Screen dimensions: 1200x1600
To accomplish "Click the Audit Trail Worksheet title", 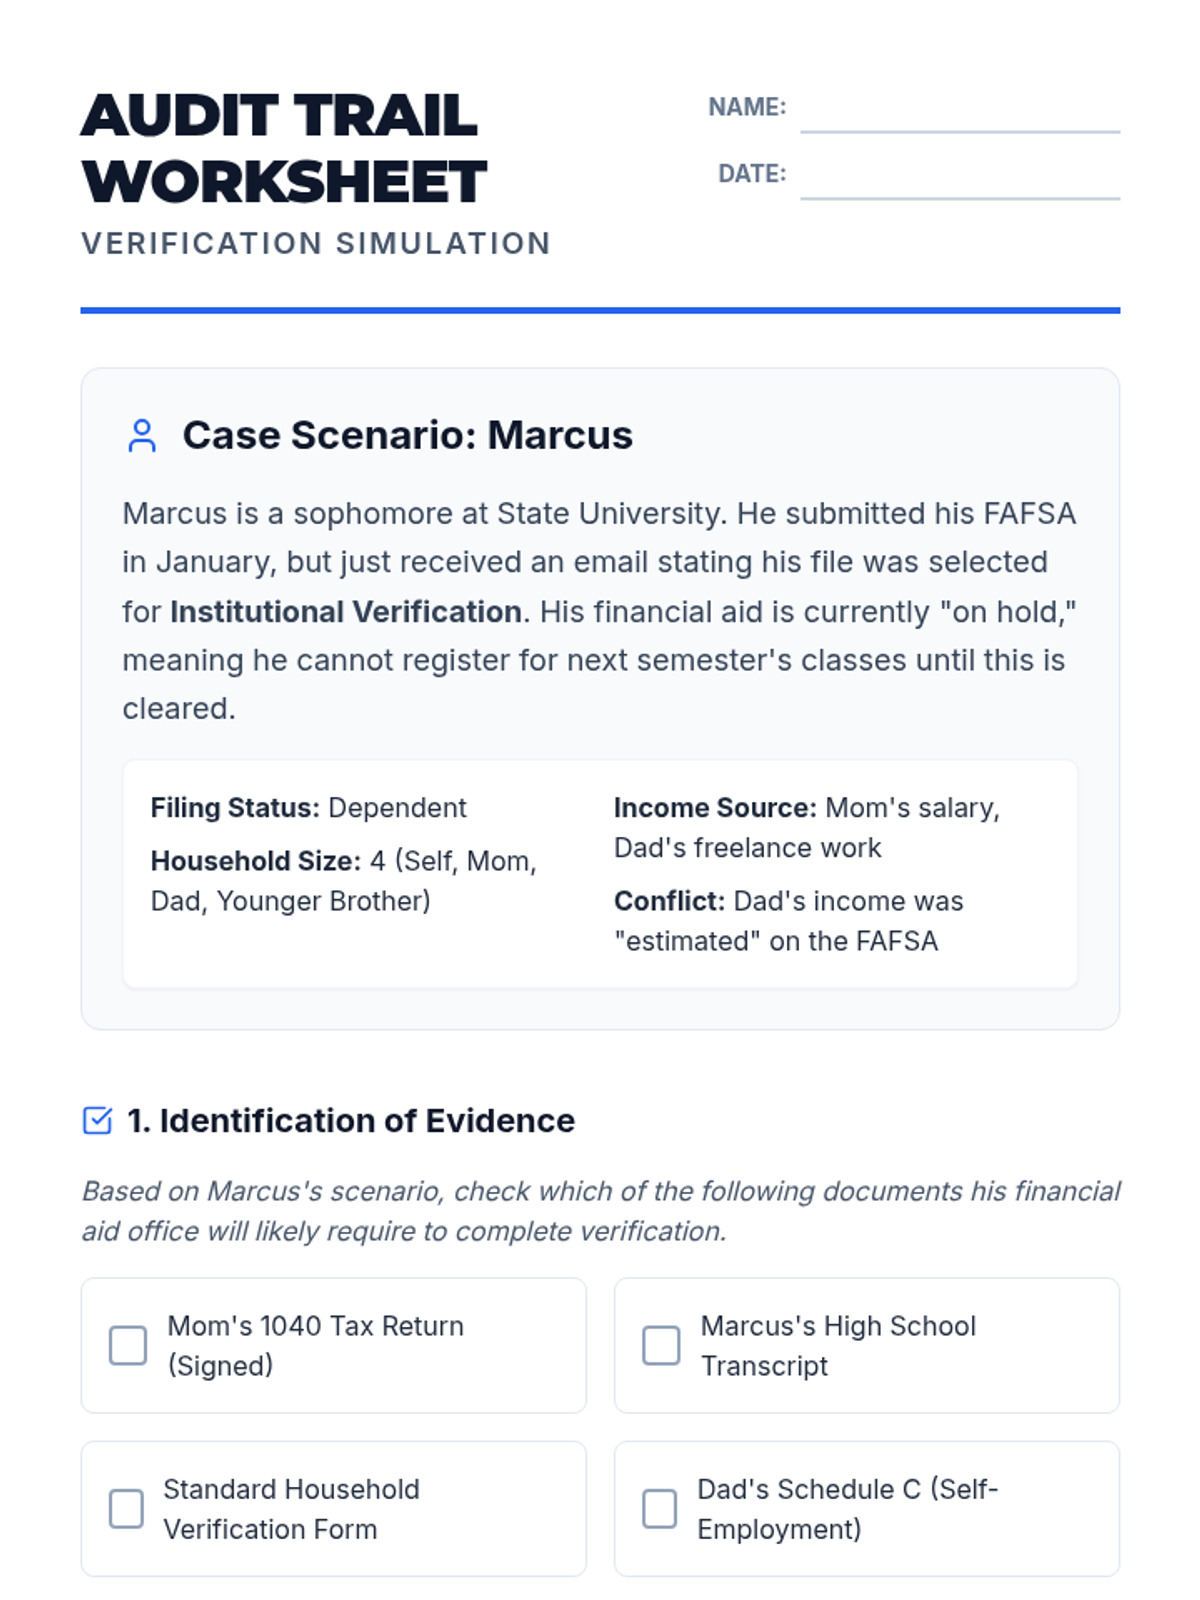I will 283,148.
